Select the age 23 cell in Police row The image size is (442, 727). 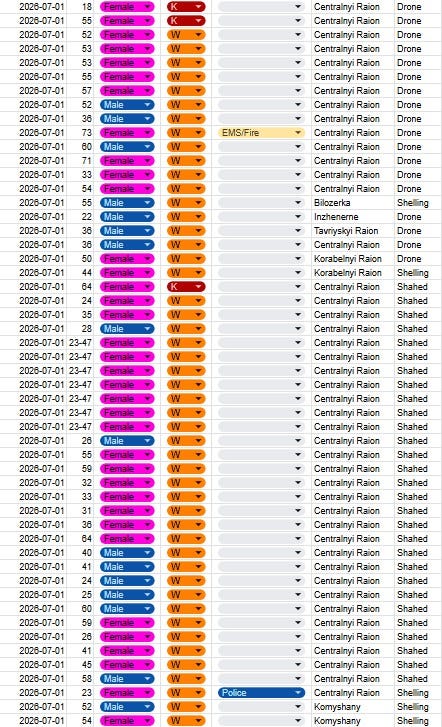click(80, 693)
